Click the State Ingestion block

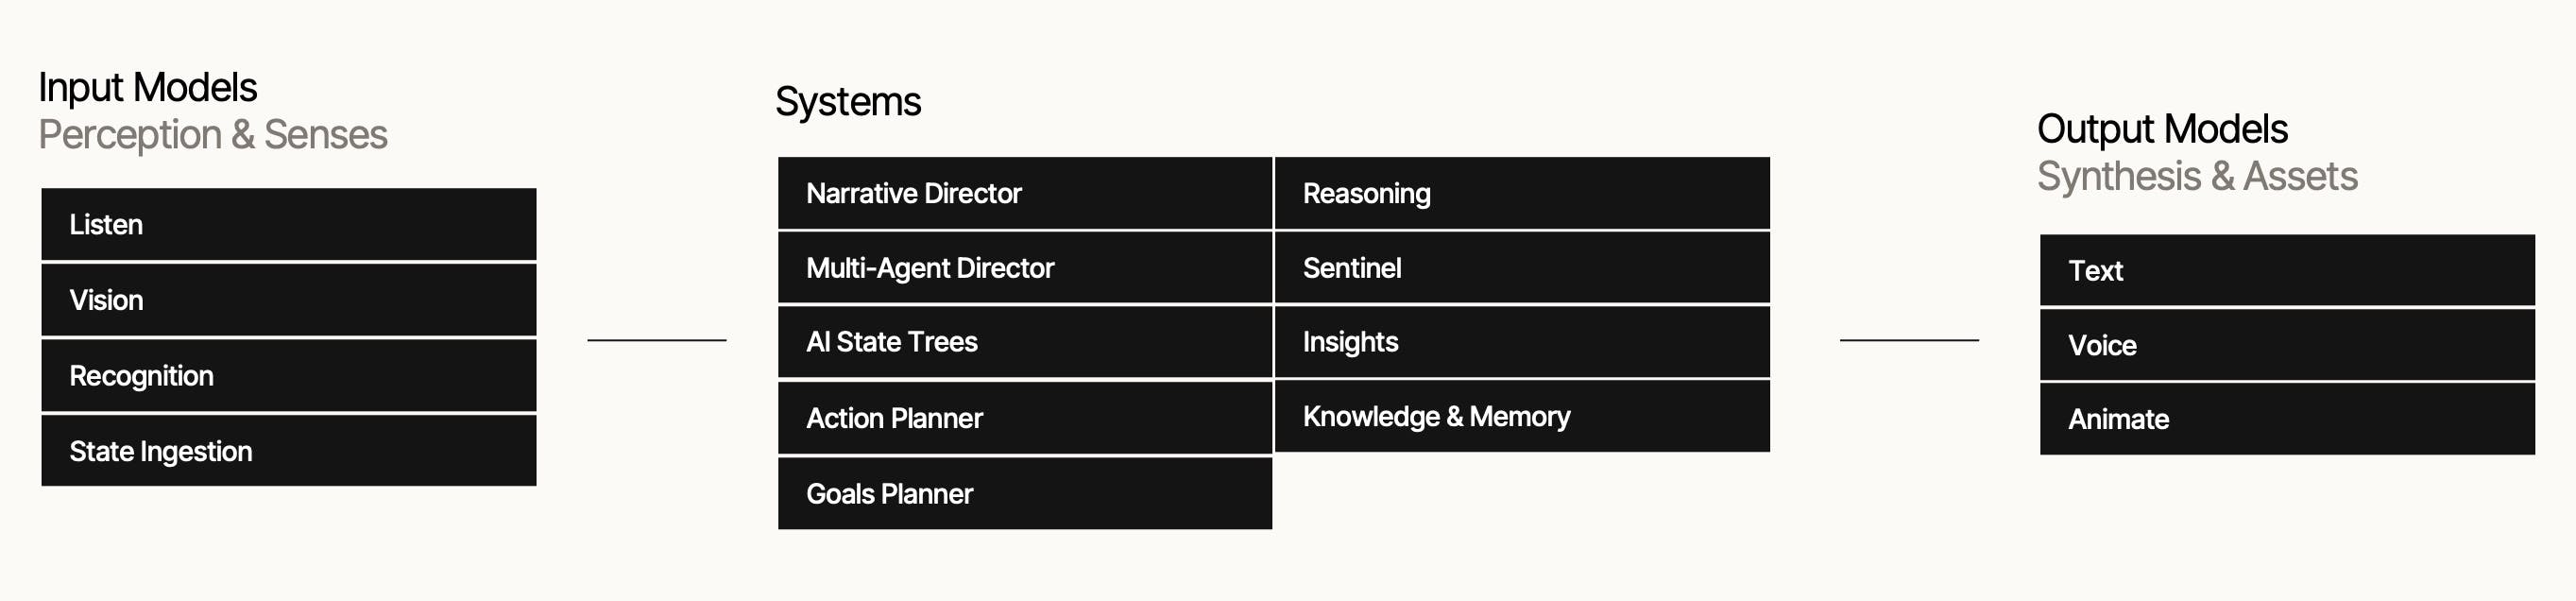click(x=288, y=451)
